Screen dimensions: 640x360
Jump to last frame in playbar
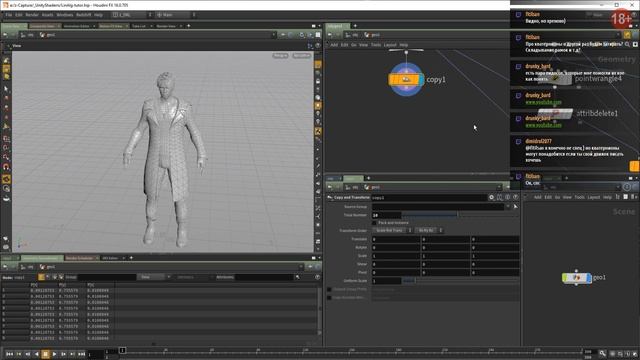[81, 354]
